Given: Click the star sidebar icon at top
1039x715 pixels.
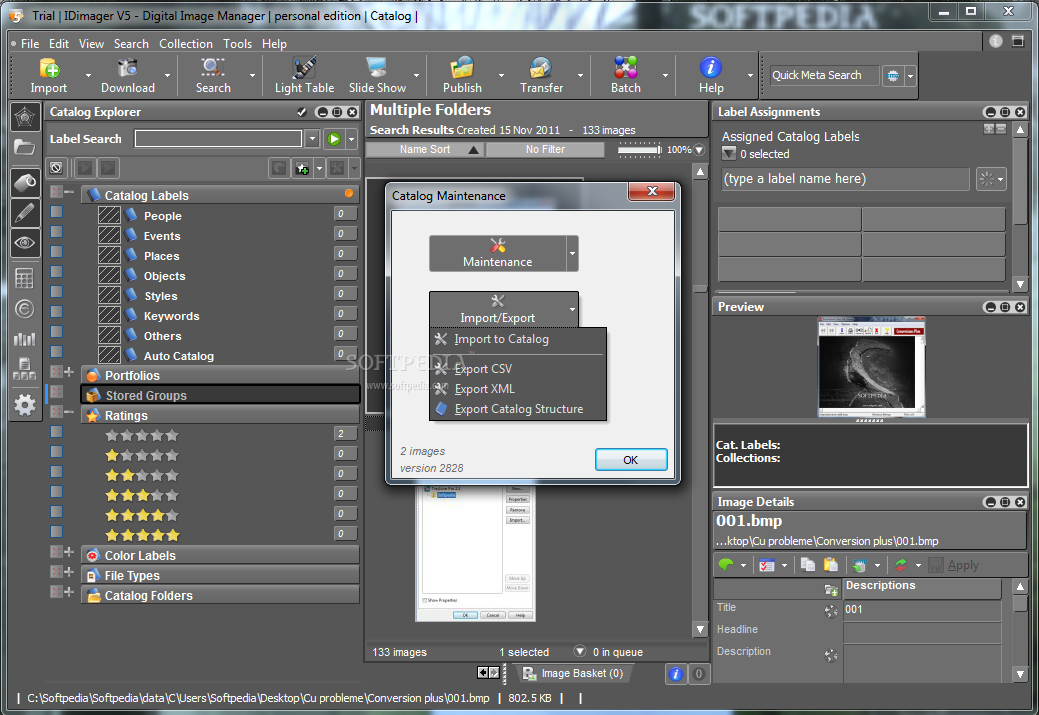Looking at the screenshot, I should pos(25,118).
